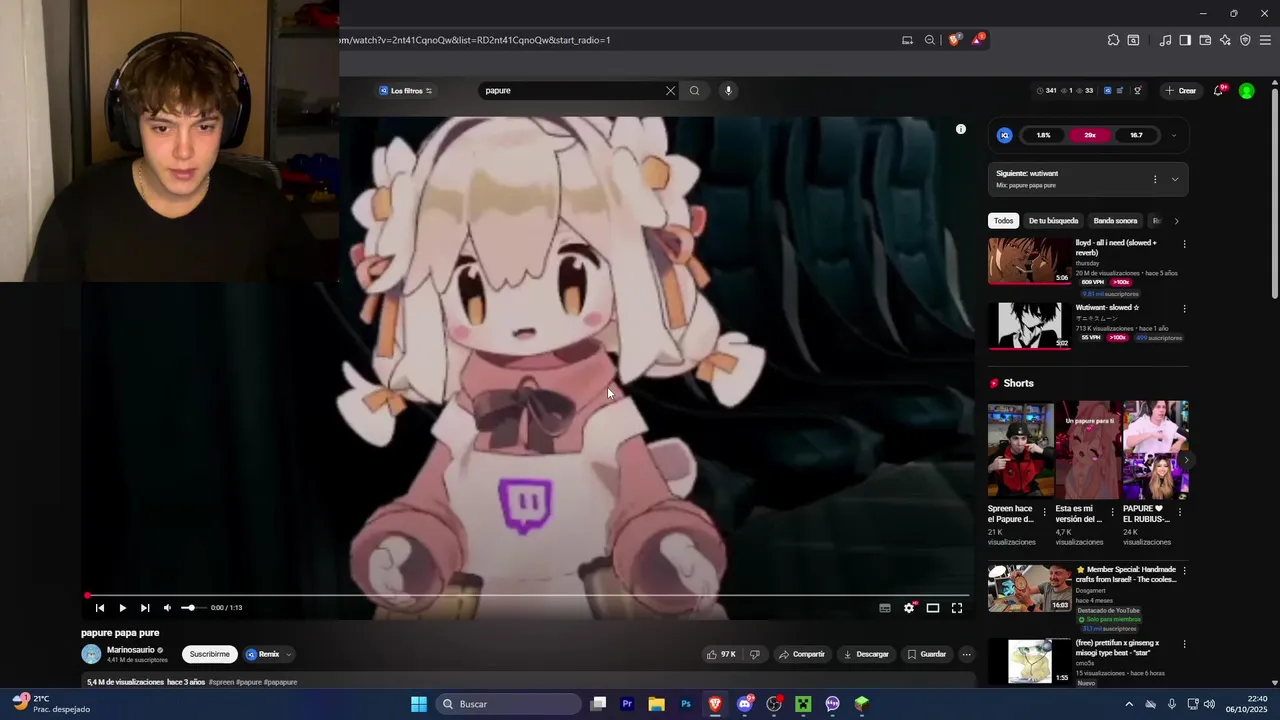The width and height of the screenshot is (1280, 720).
Task: Open the Marinosaurio channel name
Action: (131, 650)
